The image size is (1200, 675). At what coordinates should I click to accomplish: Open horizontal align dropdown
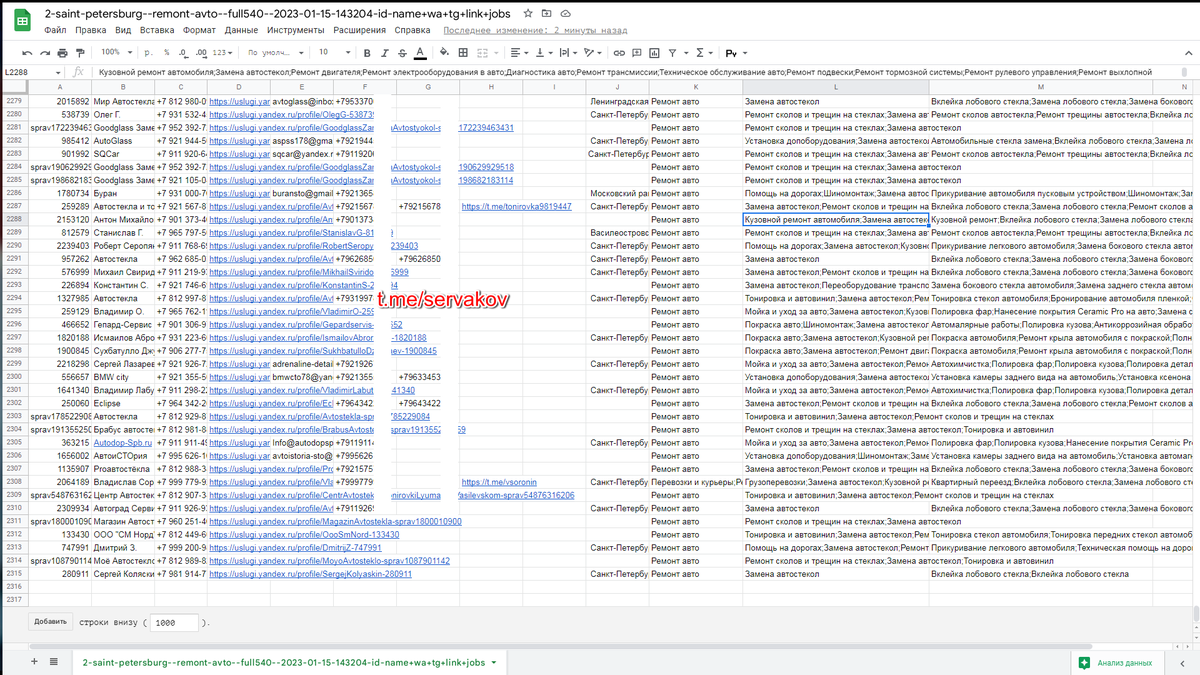tap(518, 52)
